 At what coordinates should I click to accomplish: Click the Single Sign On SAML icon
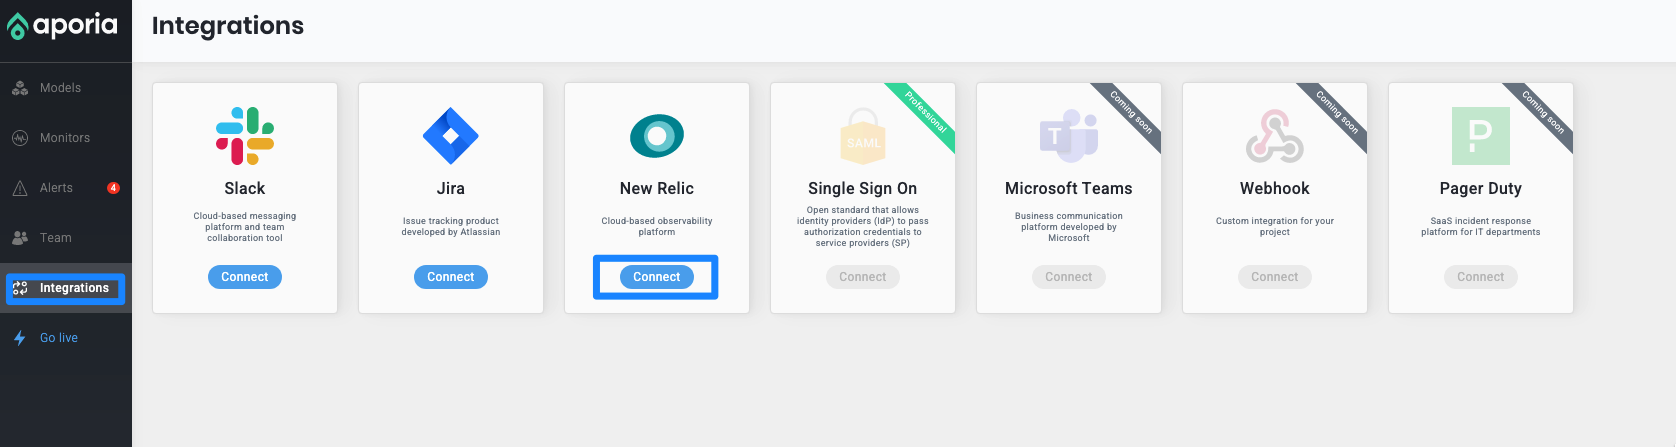click(x=862, y=137)
